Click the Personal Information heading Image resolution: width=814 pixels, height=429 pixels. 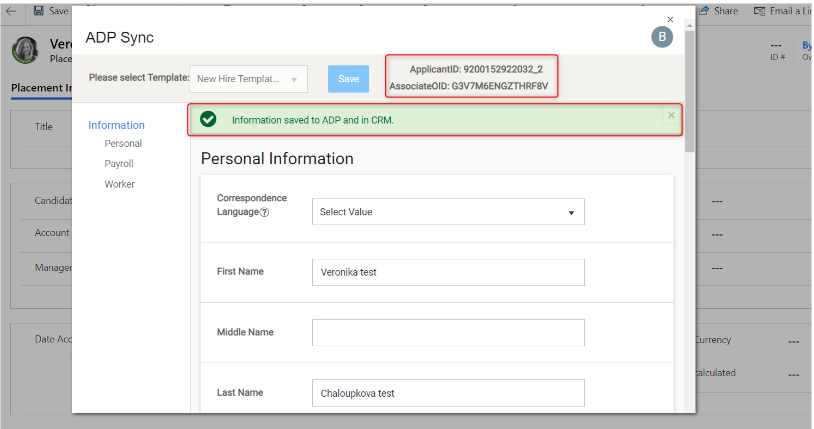(x=277, y=158)
